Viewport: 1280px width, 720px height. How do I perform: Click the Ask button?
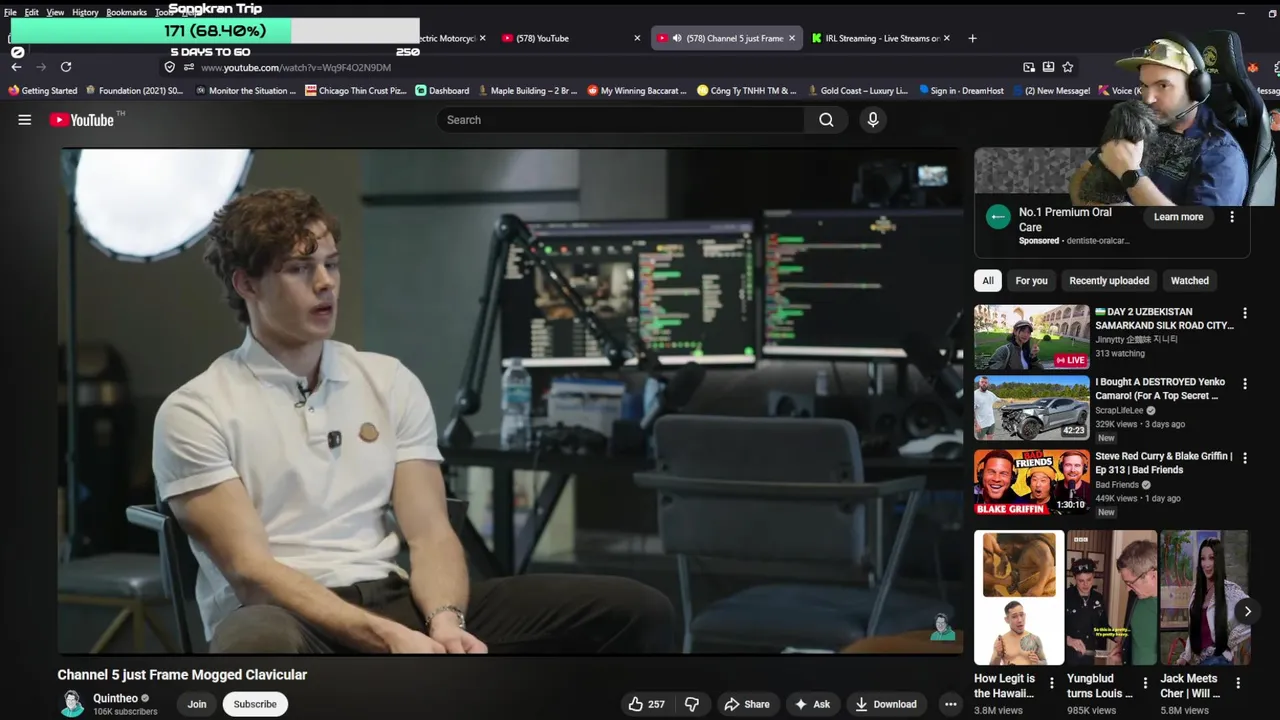coord(812,704)
